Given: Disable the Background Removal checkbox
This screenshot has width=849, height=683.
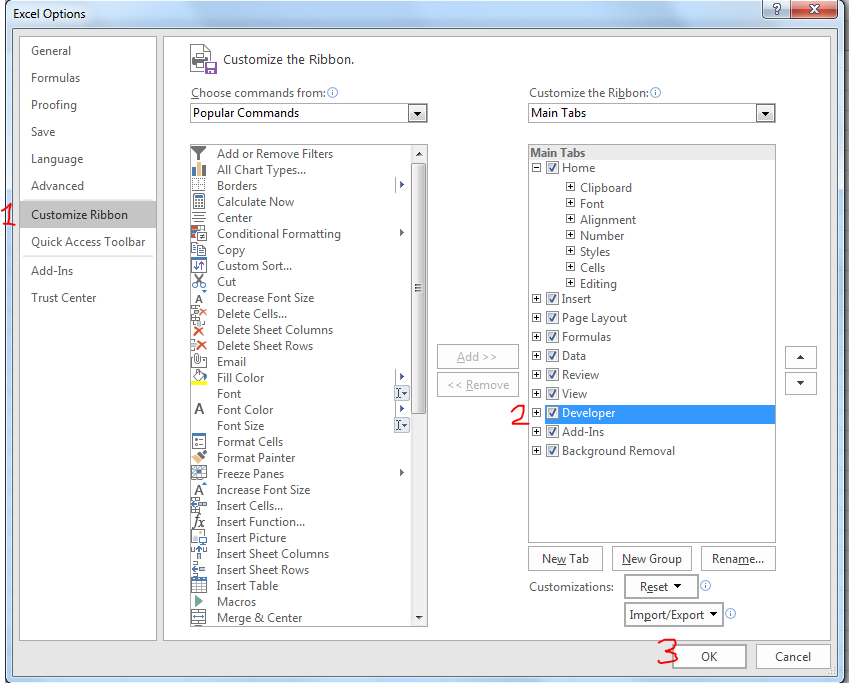Looking at the screenshot, I should pos(552,451).
